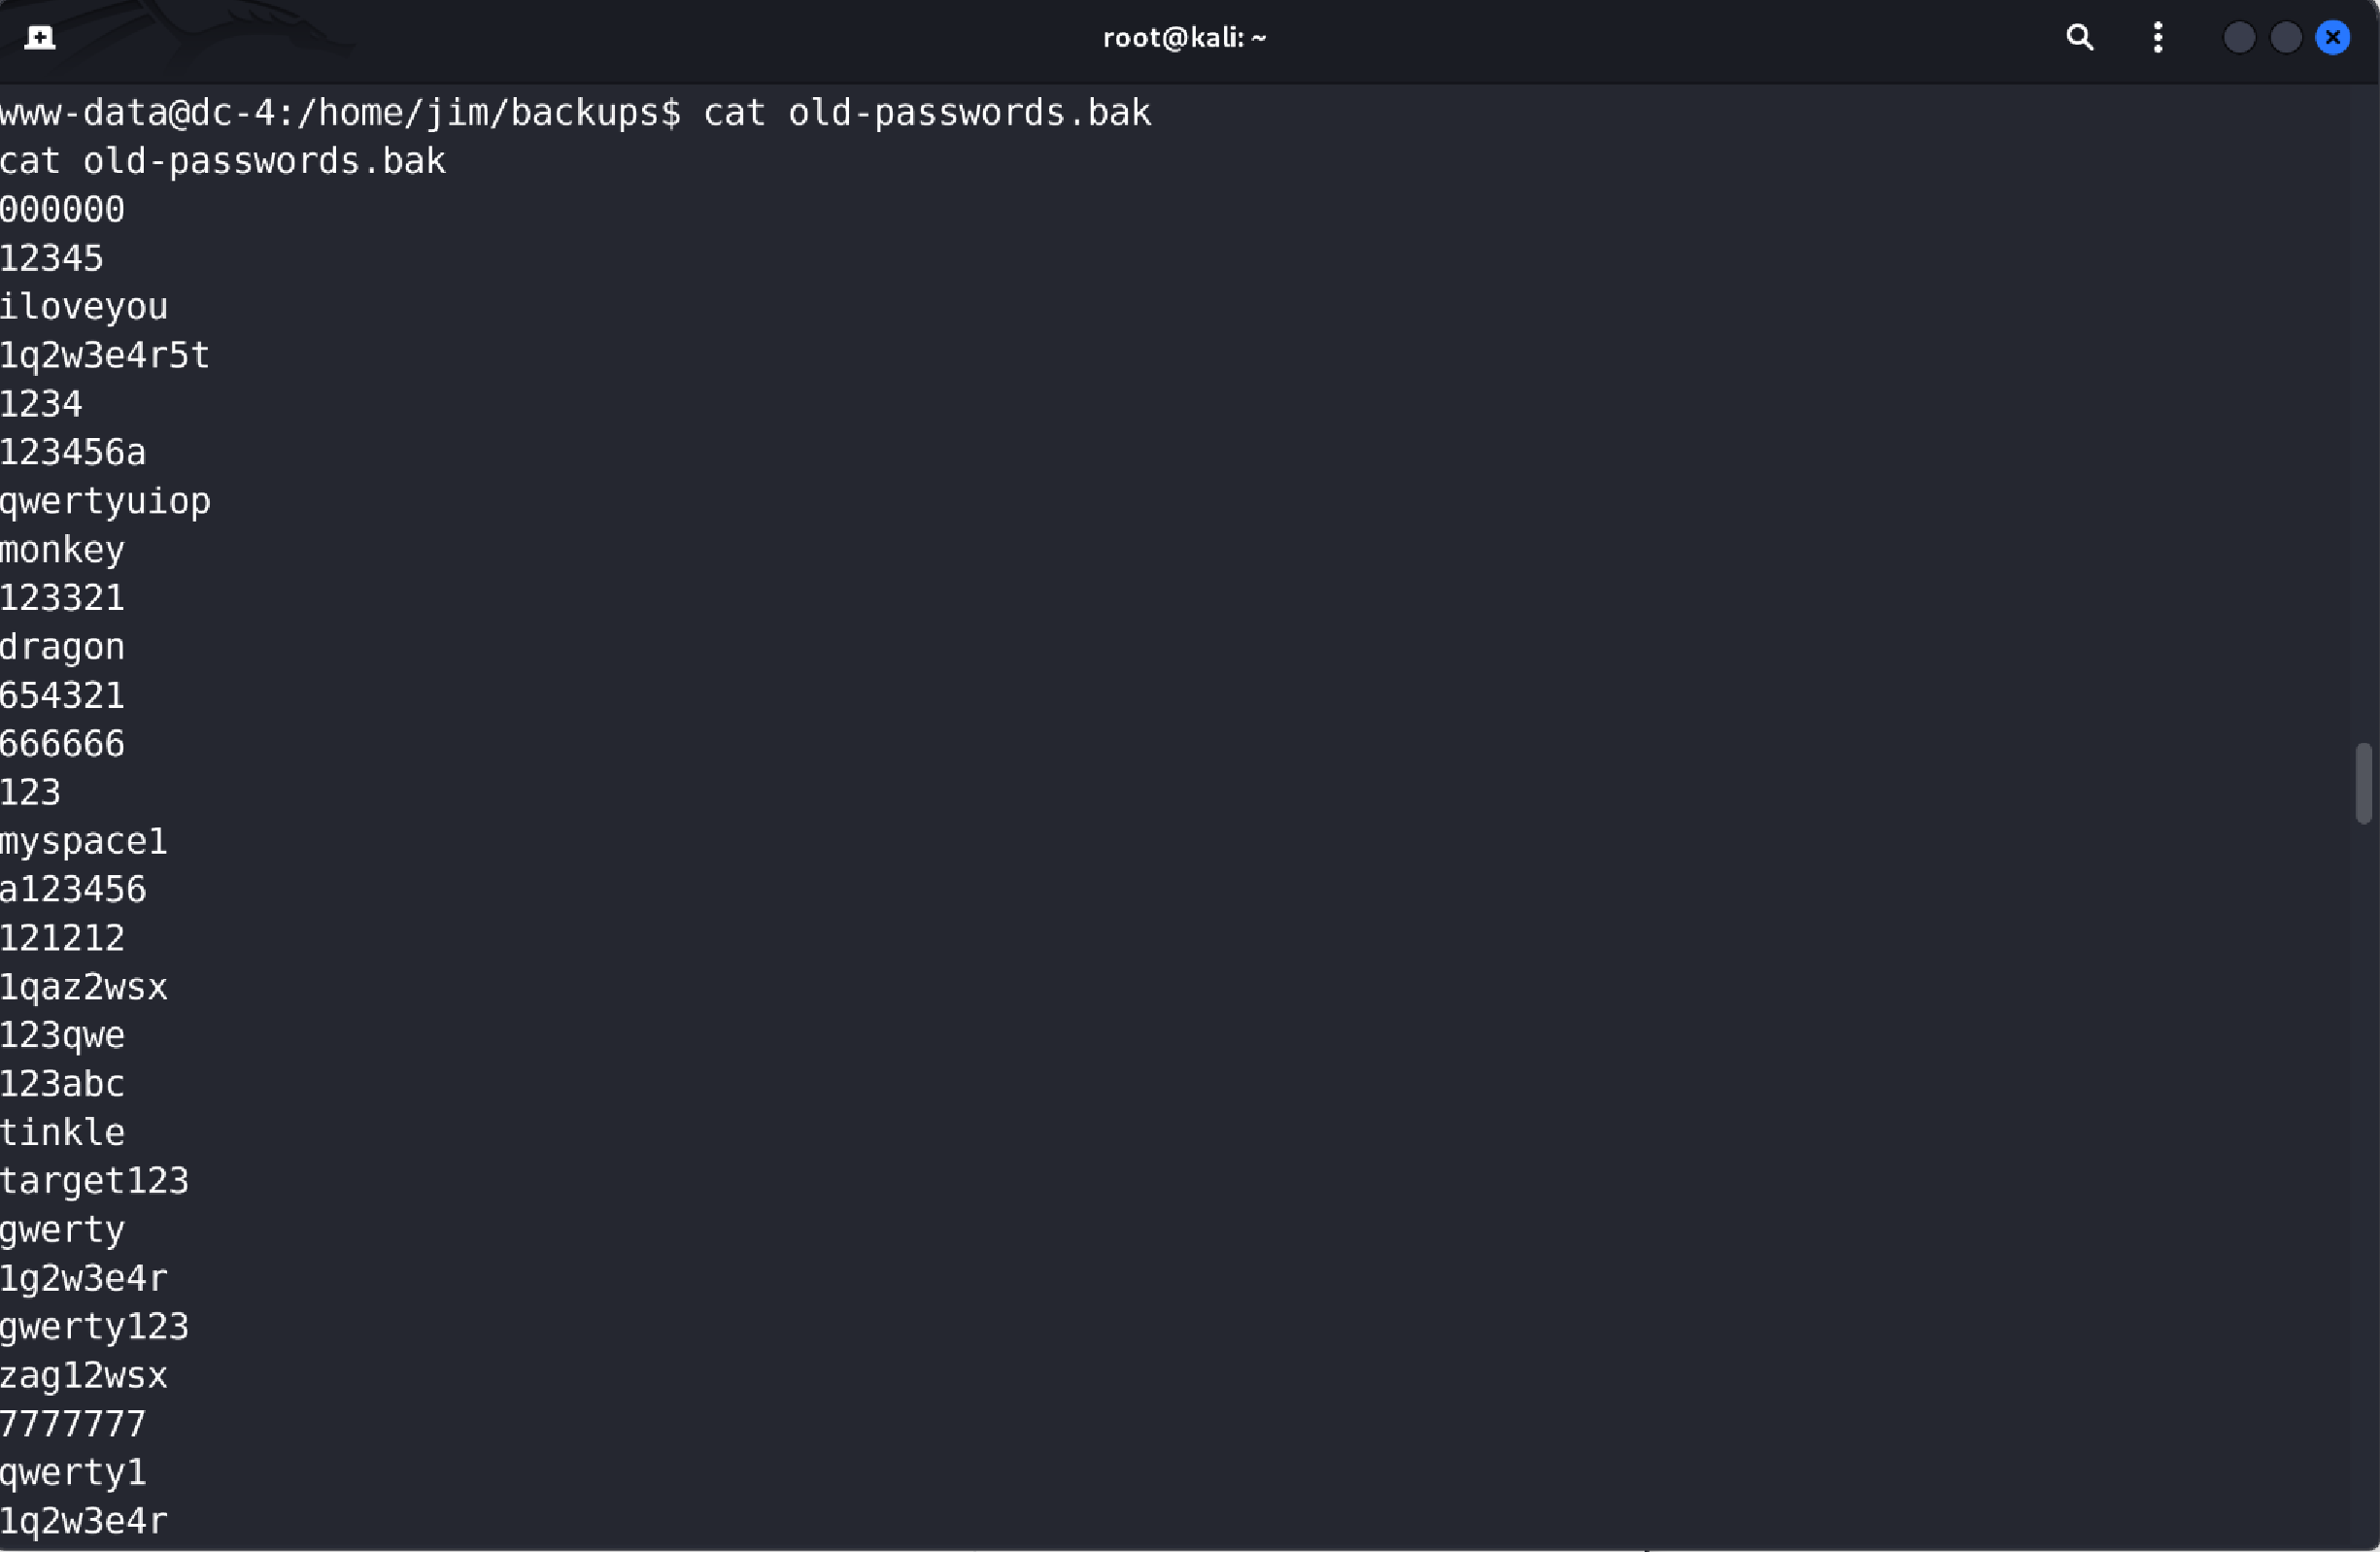Click the old-passwords.bak filename in prompt
Screen dimensions: 2380x1552
(x=969, y=112)
